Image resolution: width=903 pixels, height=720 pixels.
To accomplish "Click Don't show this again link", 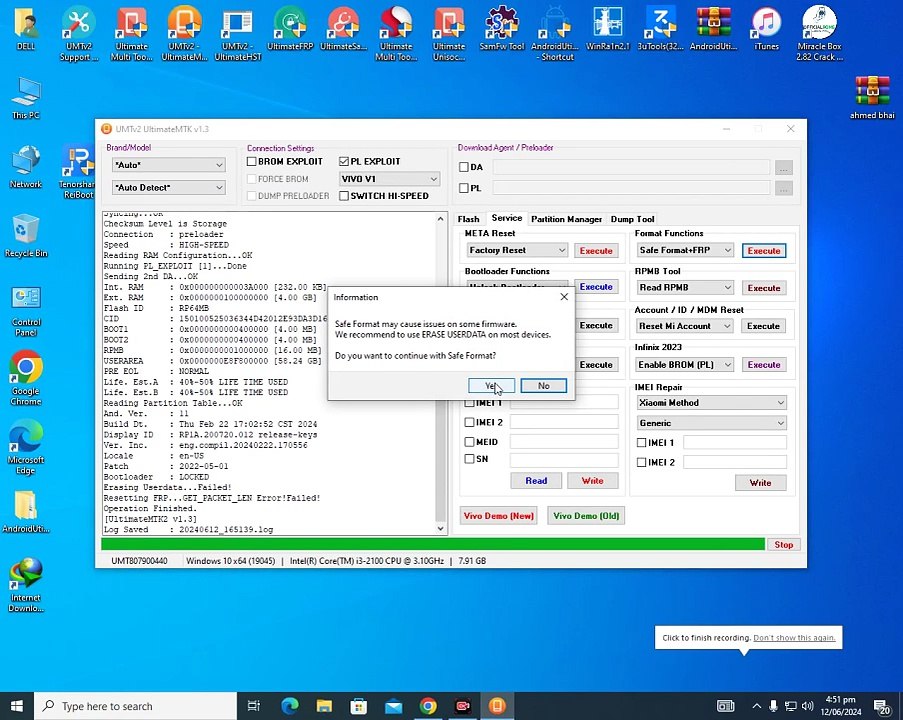I will click(x=794, y=638).
